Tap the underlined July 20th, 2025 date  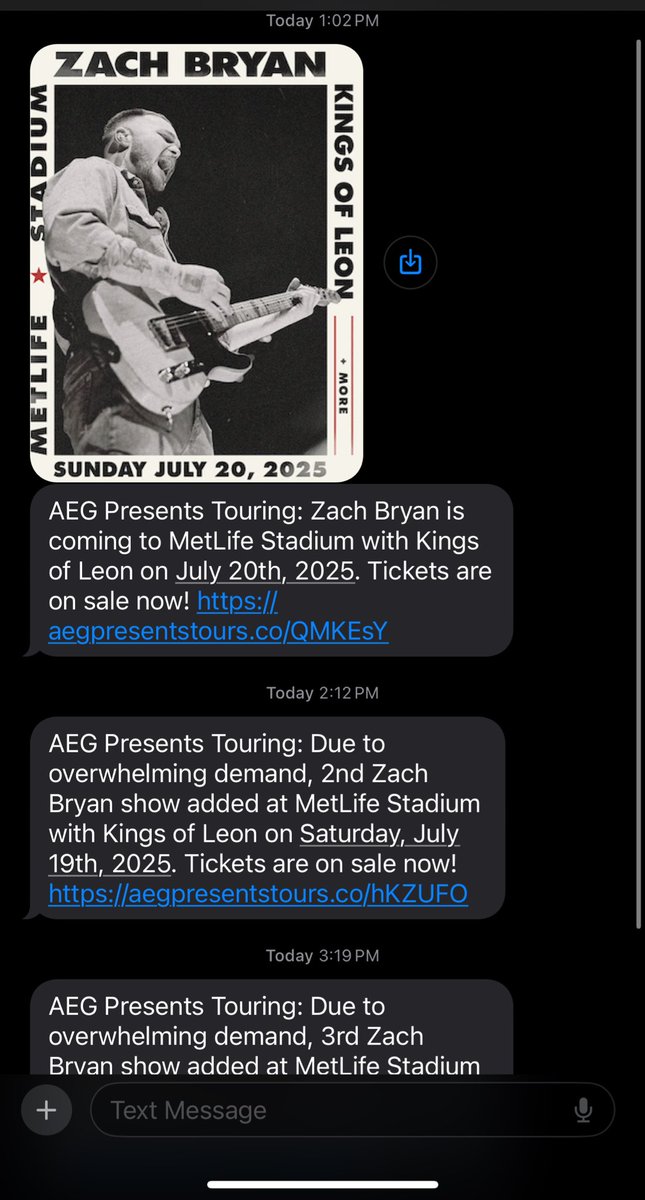tap(263, 573)
